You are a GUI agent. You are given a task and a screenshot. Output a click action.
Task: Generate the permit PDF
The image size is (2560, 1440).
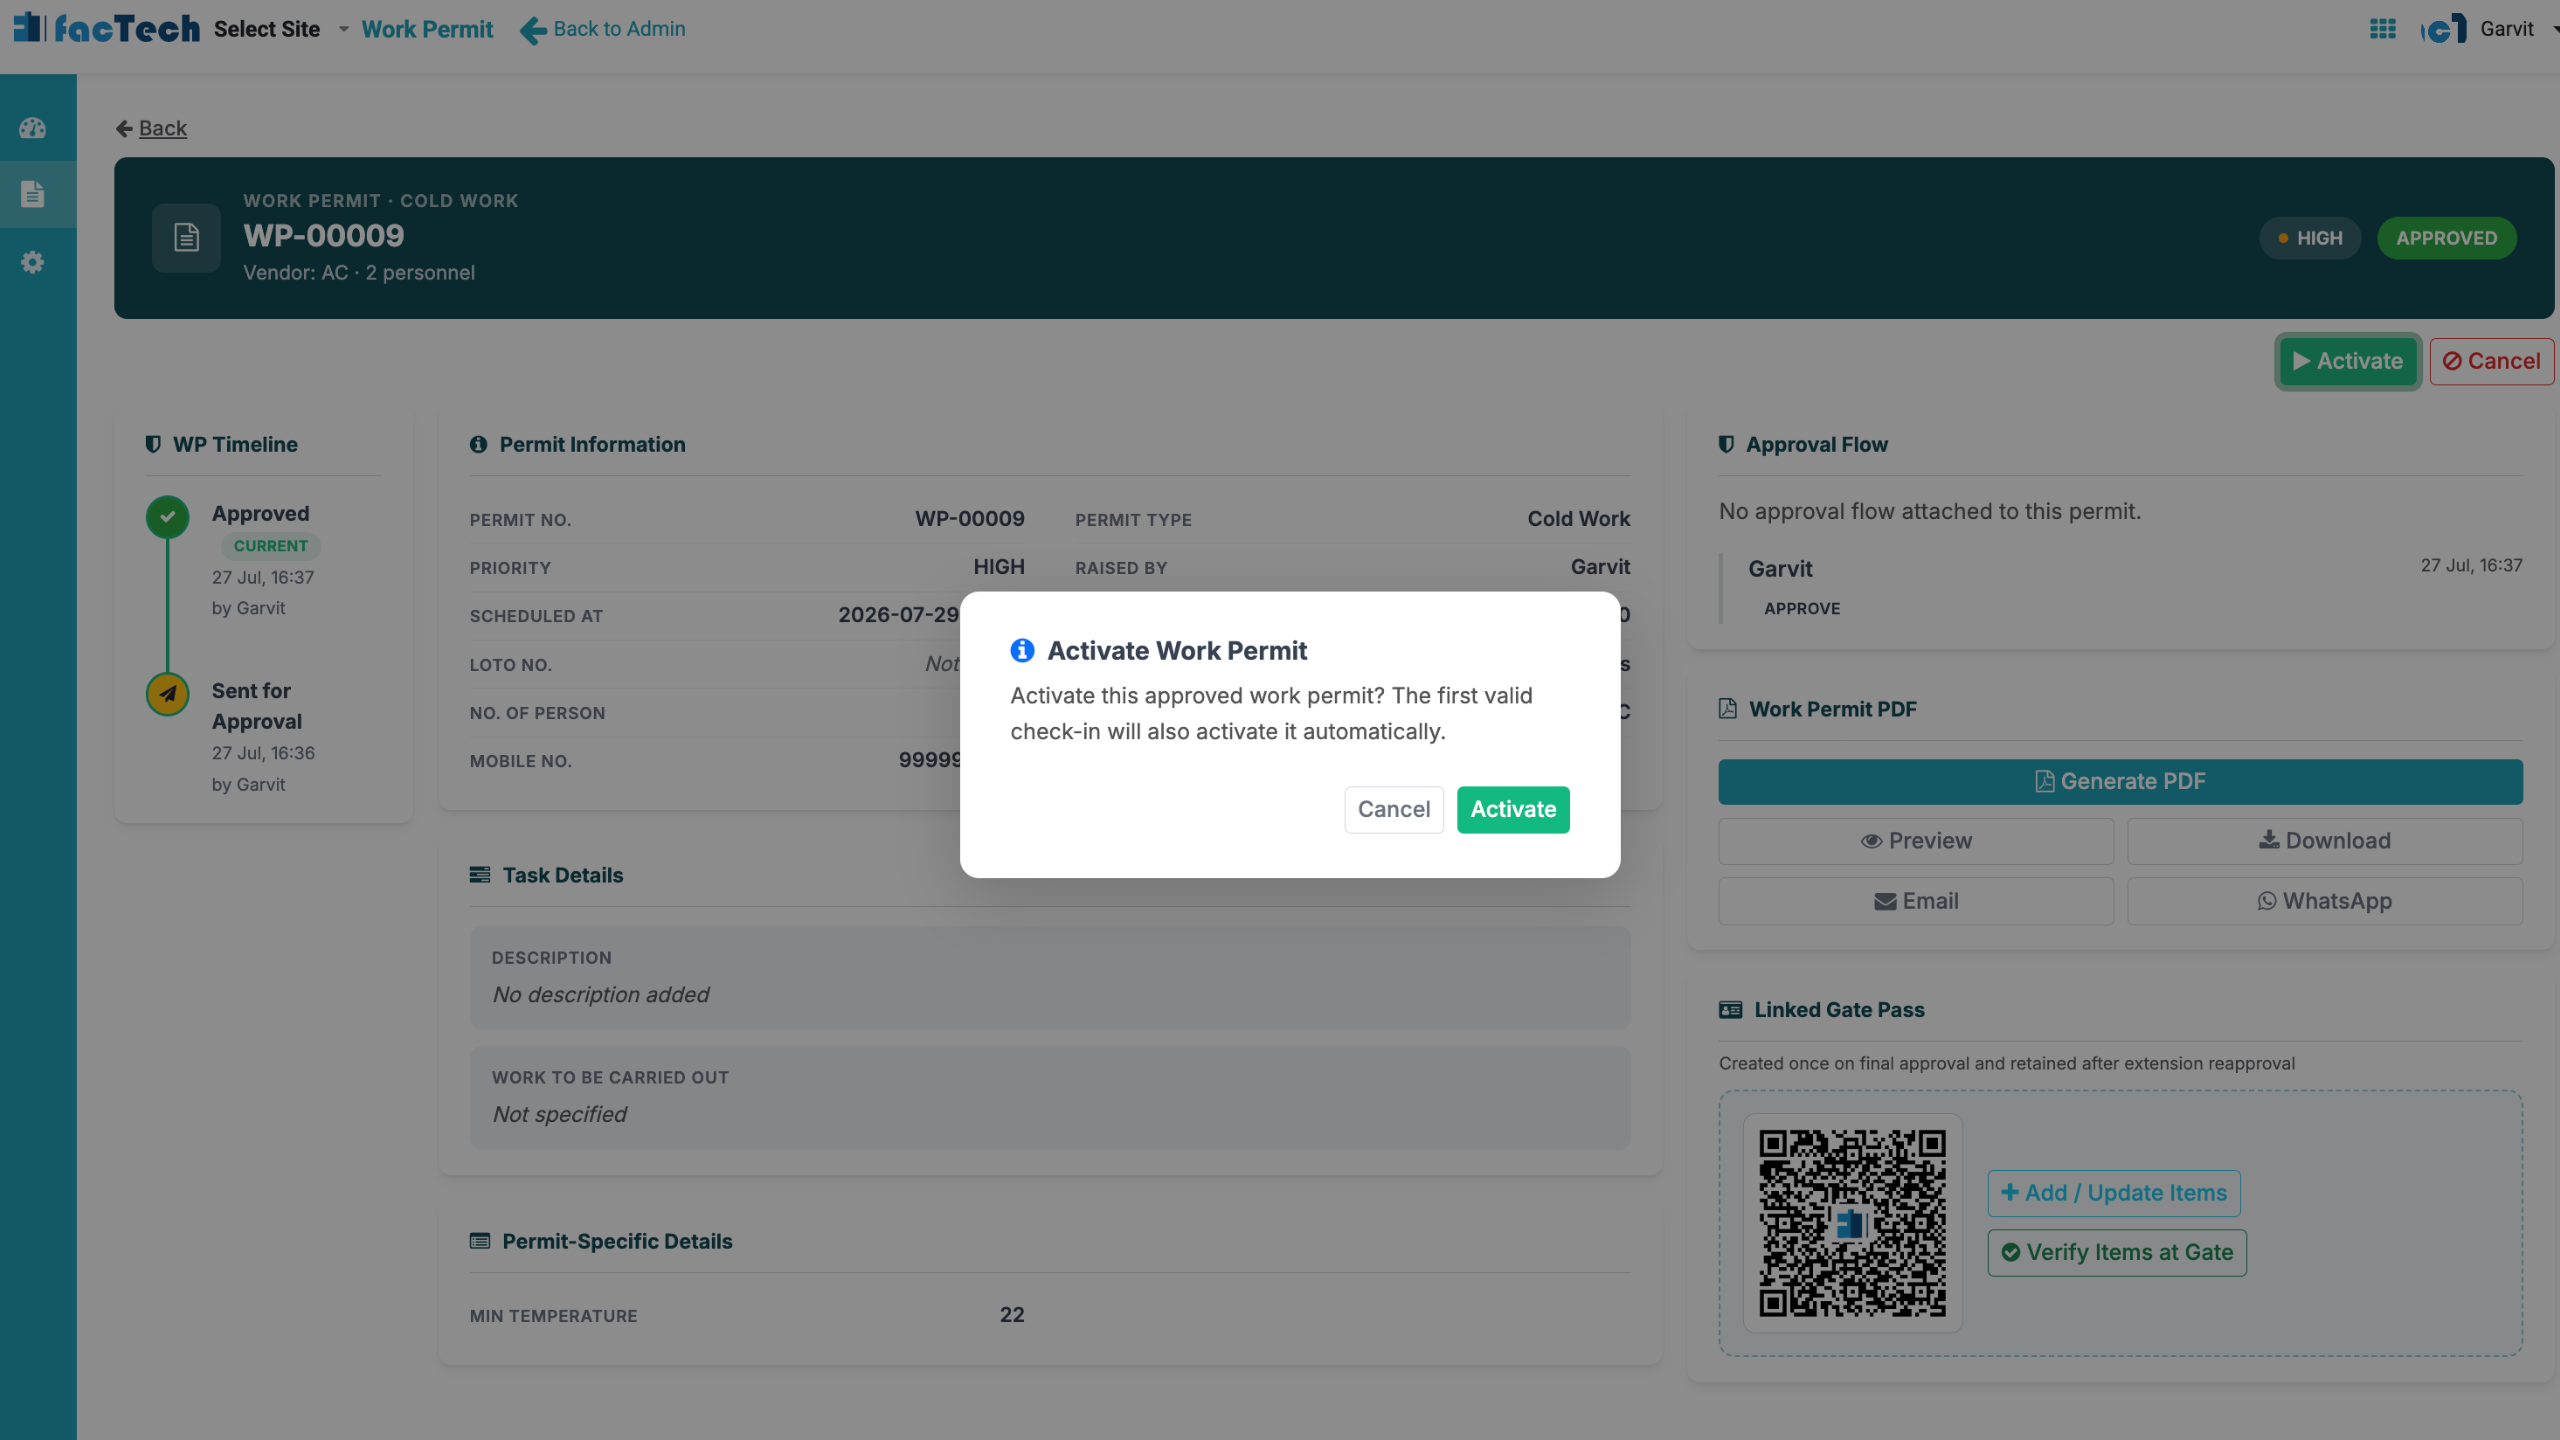pyautogui.click(x=2120, y=781)
